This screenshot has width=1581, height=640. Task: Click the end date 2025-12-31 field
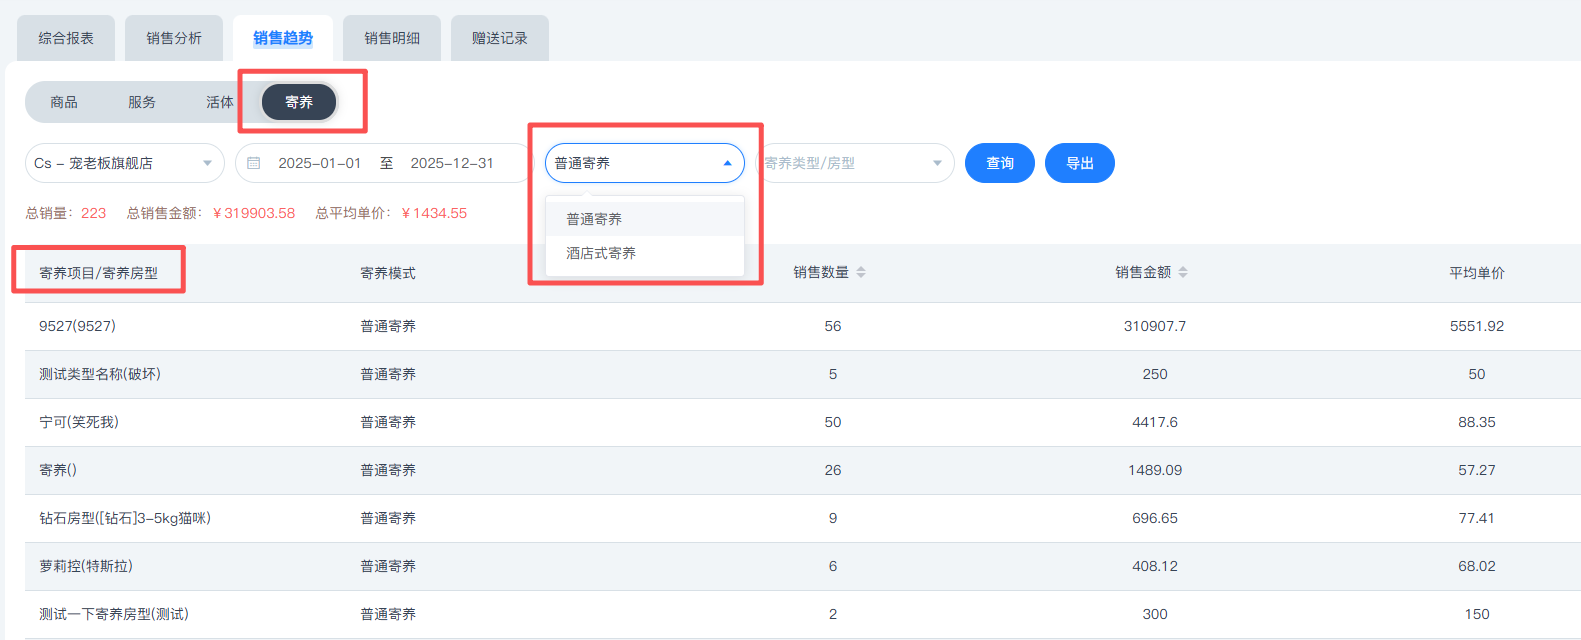point(452,163)
